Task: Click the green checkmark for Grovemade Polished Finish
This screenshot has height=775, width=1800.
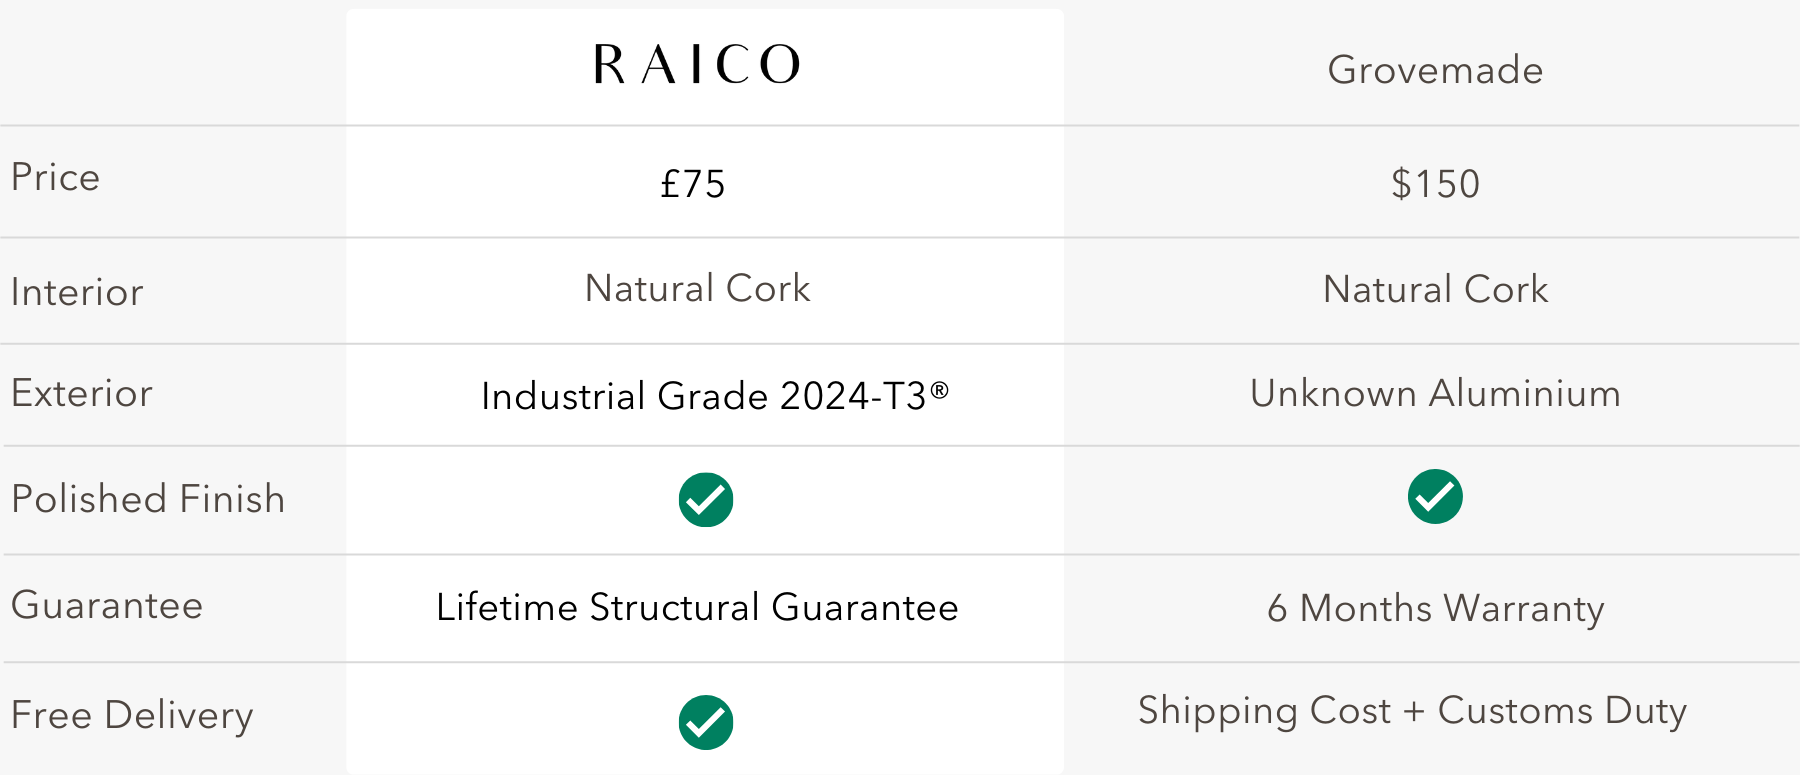Action: pos(1435,497)
